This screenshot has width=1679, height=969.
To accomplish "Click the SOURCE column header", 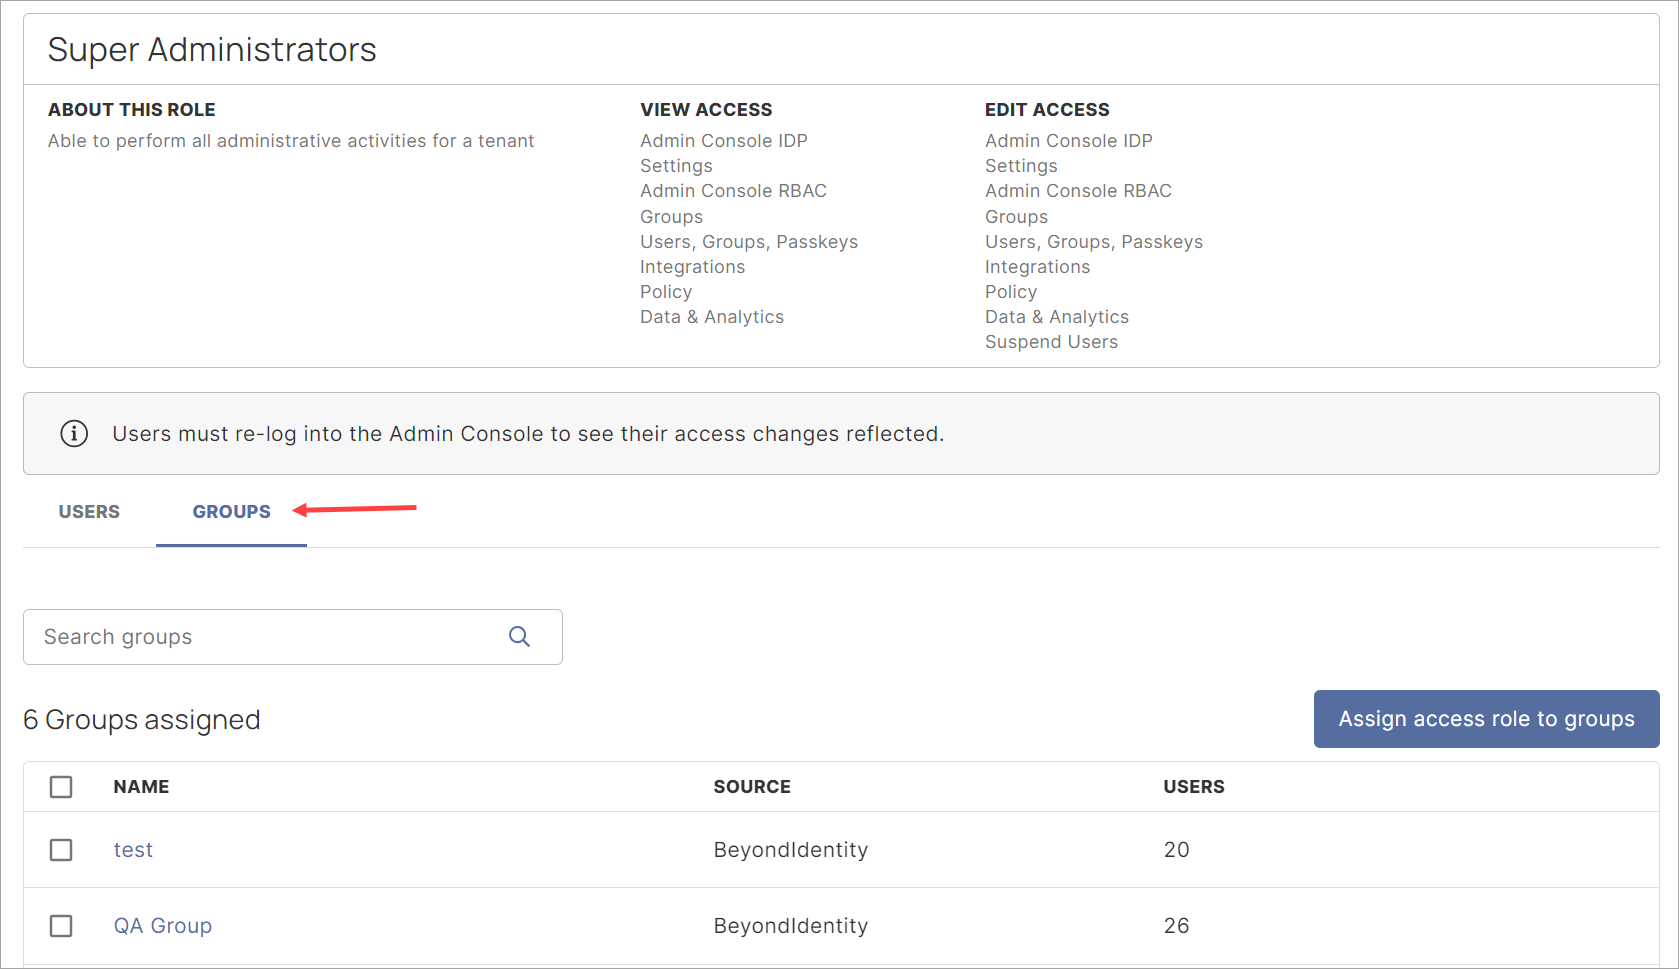I will click(752, 787).
